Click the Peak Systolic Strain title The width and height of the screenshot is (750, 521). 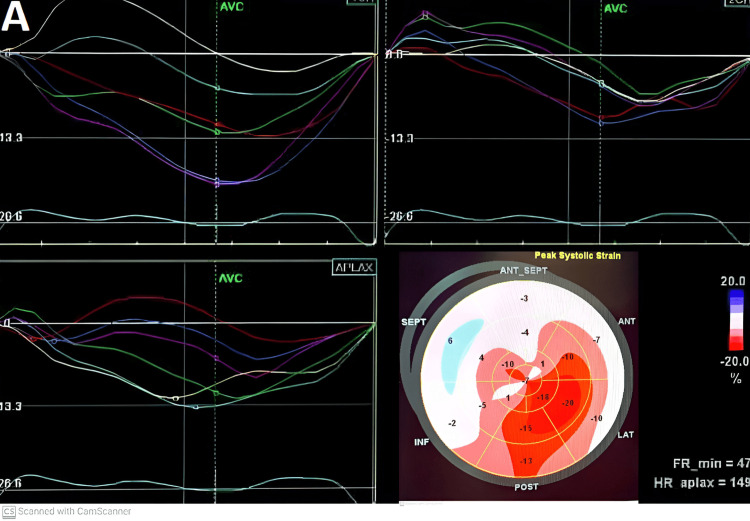[x=577, y=255]
